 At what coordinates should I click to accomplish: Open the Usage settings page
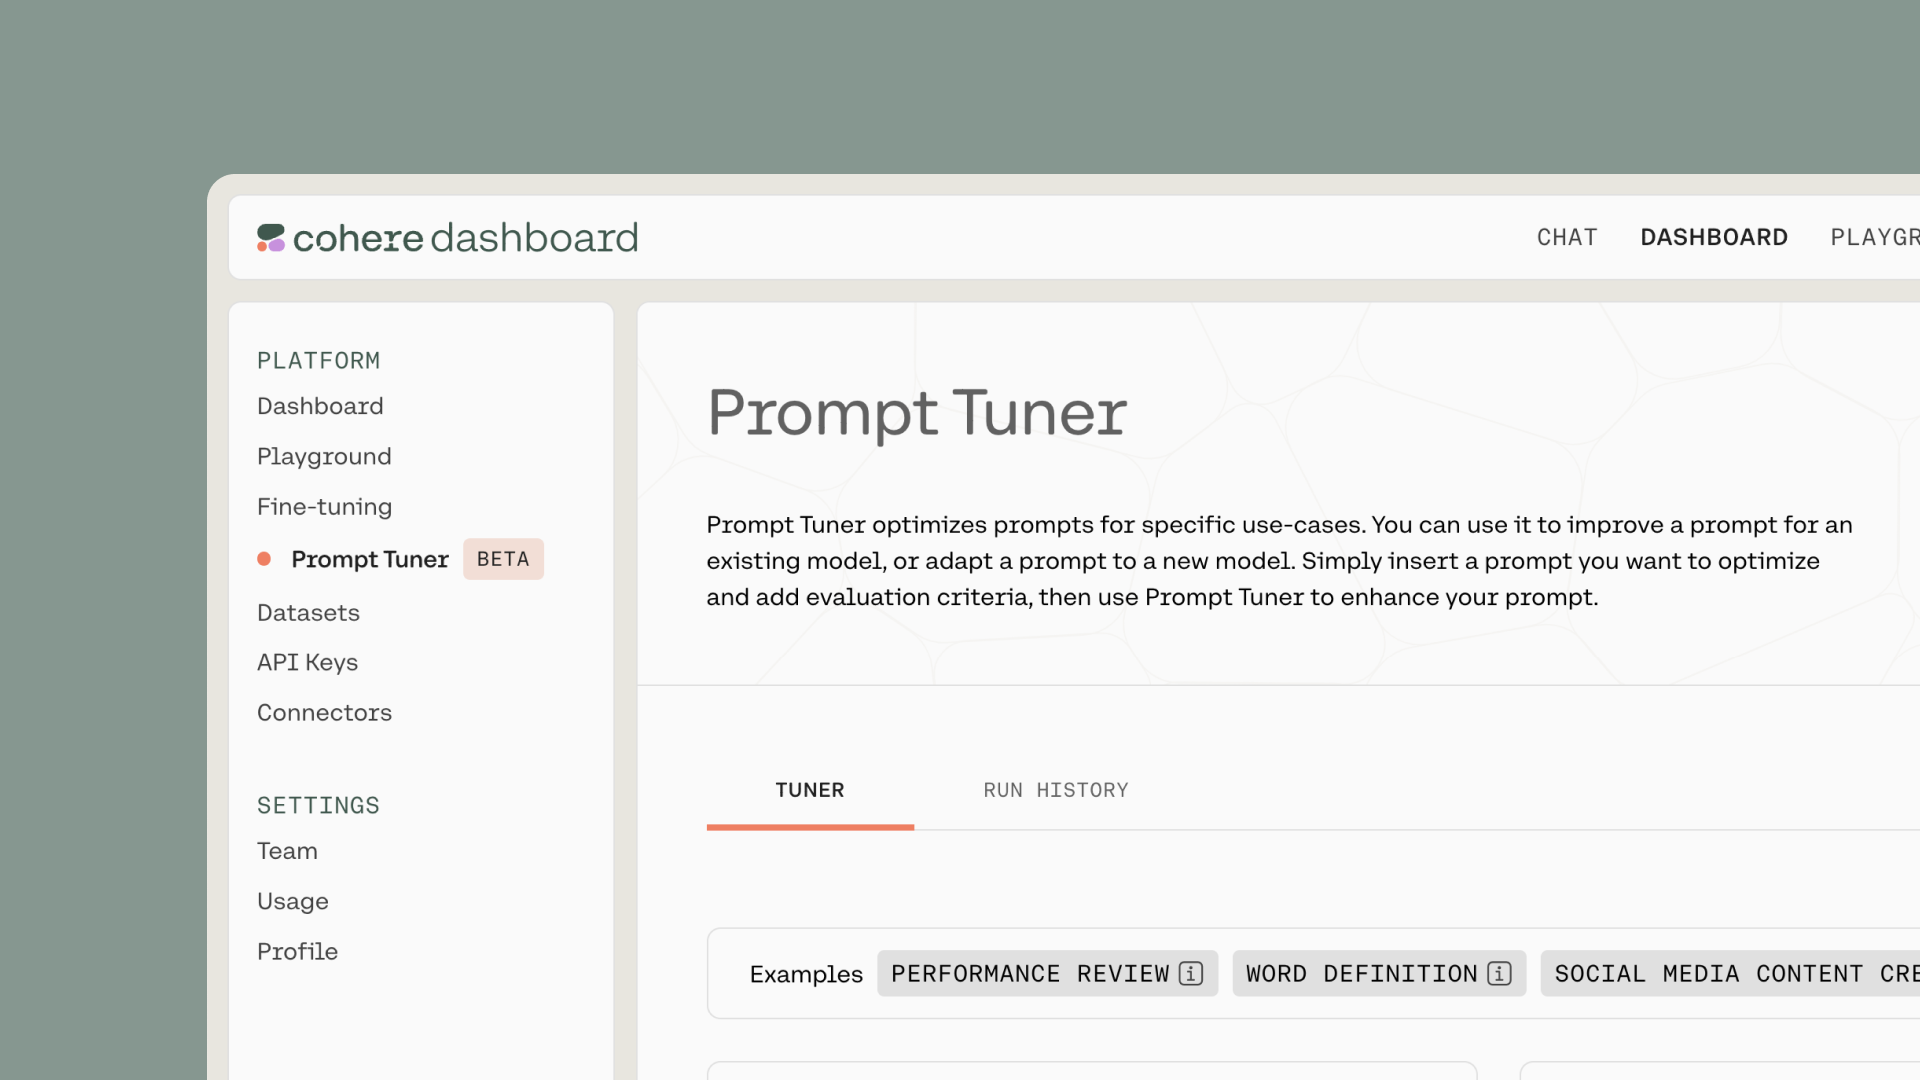click(x=293, y=901)
